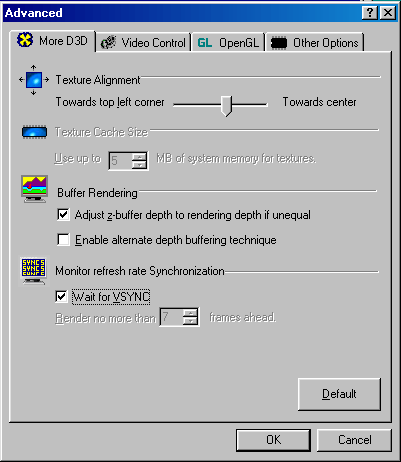Confirm settings with the OK button
Screen dimensions: 401x462
[273, 440]
